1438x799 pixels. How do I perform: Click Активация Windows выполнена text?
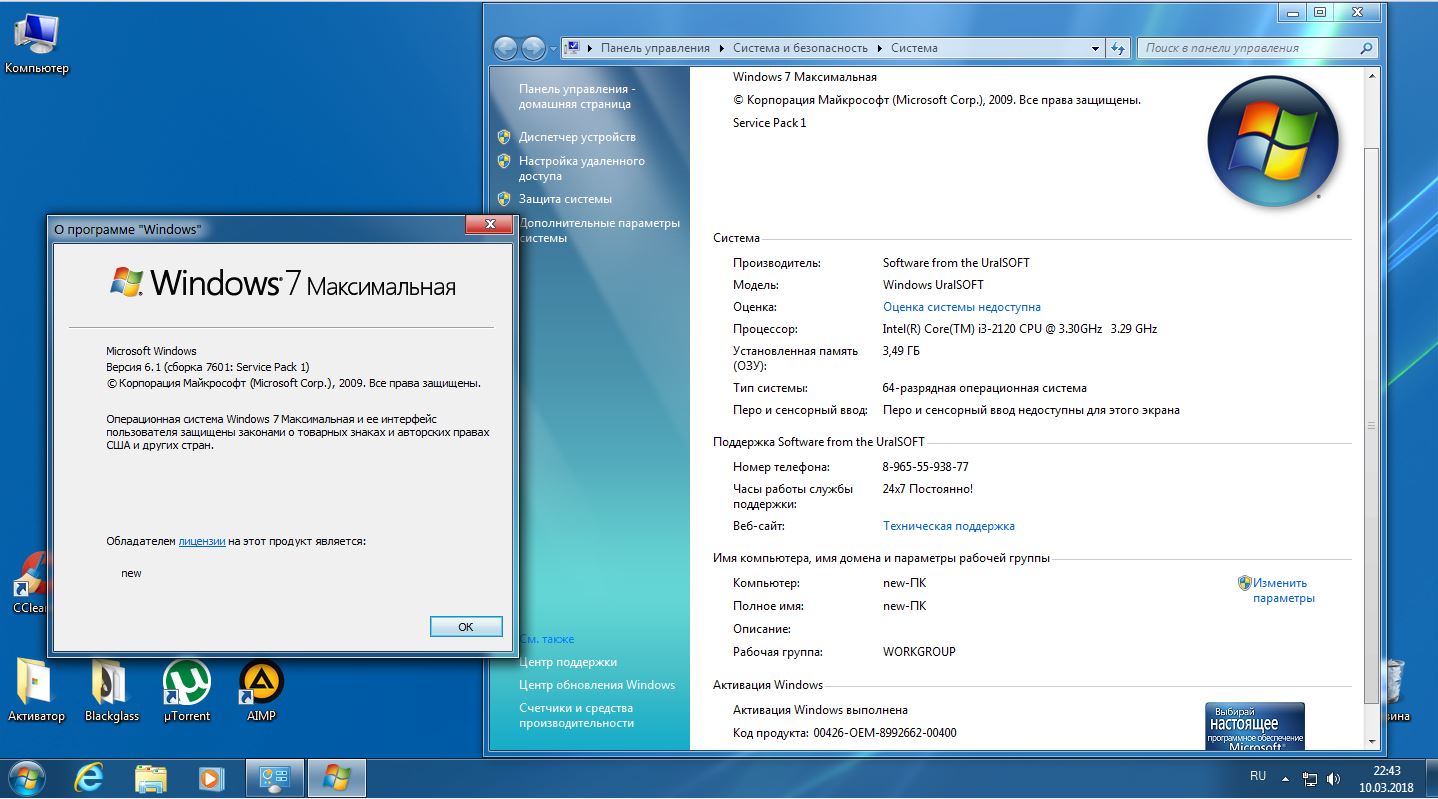[x=820, y=710]
